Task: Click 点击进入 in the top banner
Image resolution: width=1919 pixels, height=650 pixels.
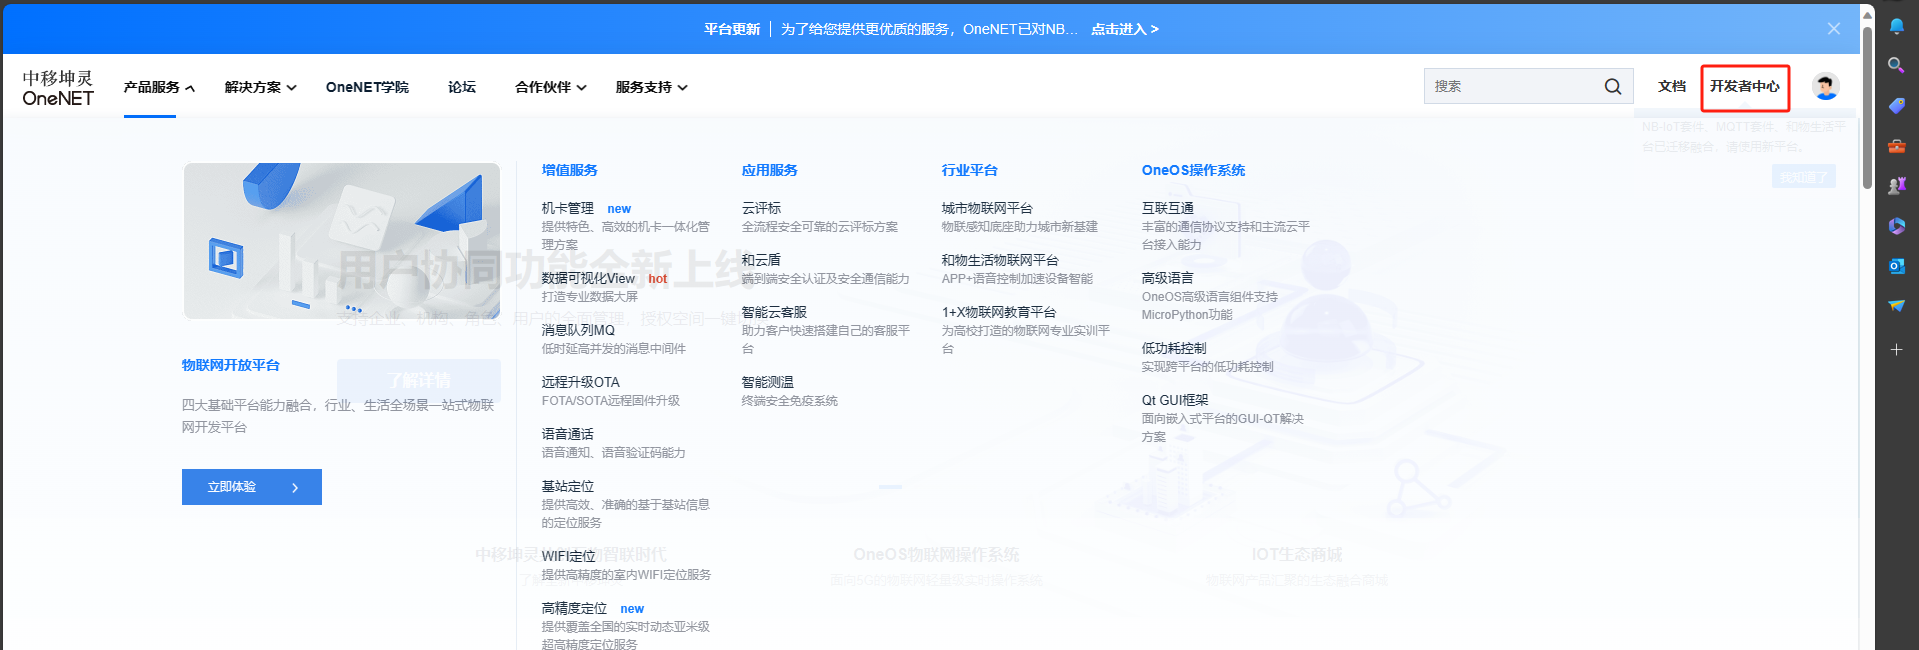Action: tap(1124, 29)
